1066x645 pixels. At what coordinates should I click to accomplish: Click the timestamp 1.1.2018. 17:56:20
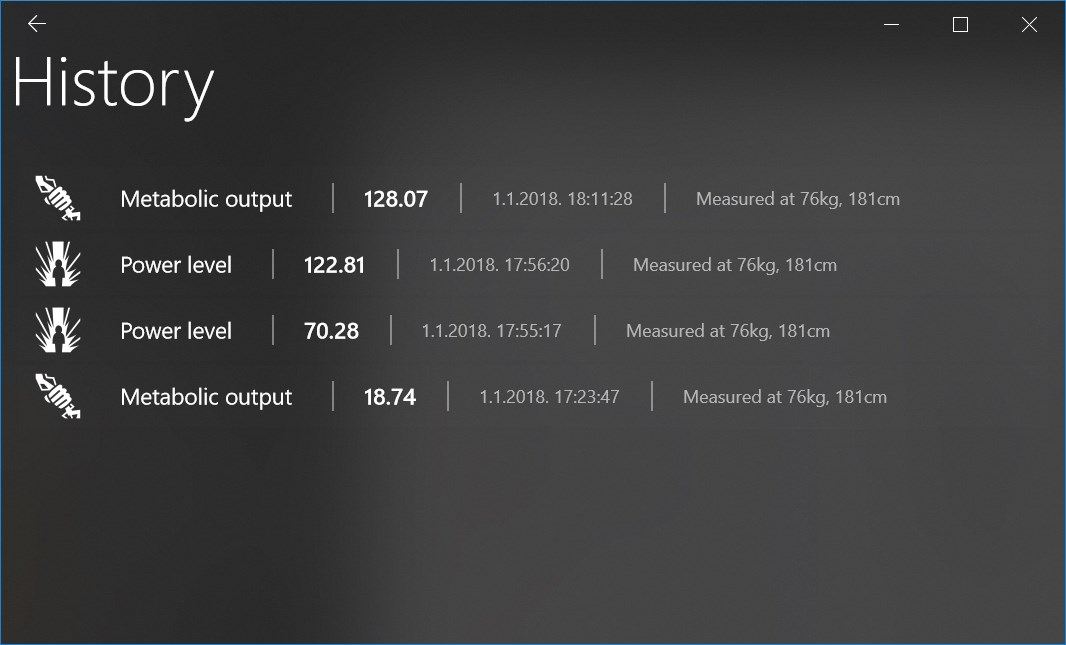499,265
